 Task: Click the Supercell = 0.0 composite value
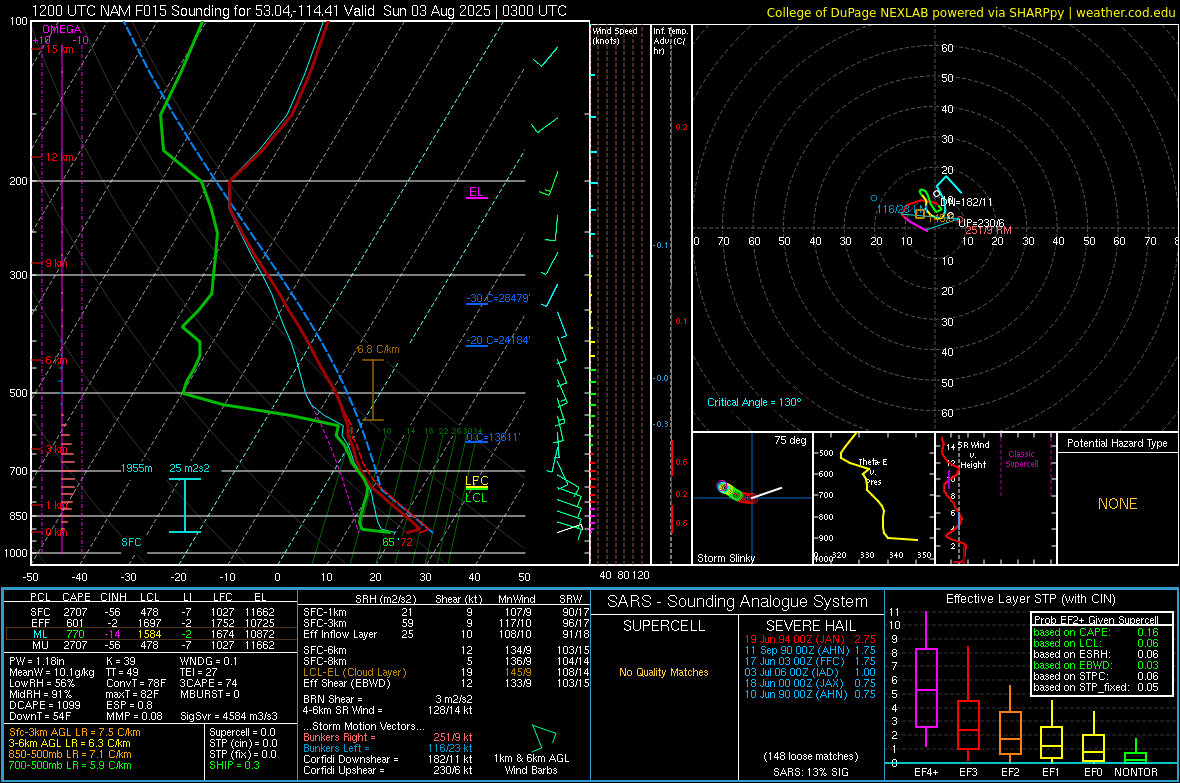(242, 732)
